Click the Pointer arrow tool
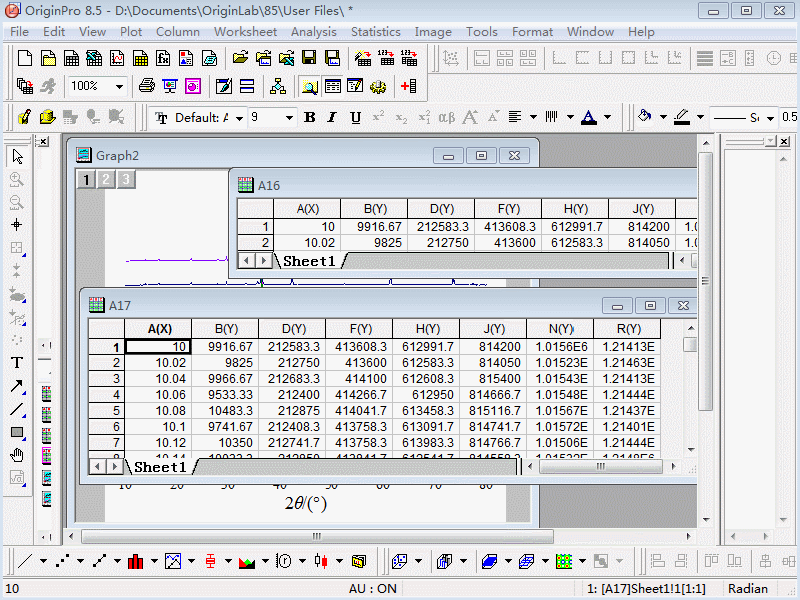Screen dimensions: 800x600 17,156
